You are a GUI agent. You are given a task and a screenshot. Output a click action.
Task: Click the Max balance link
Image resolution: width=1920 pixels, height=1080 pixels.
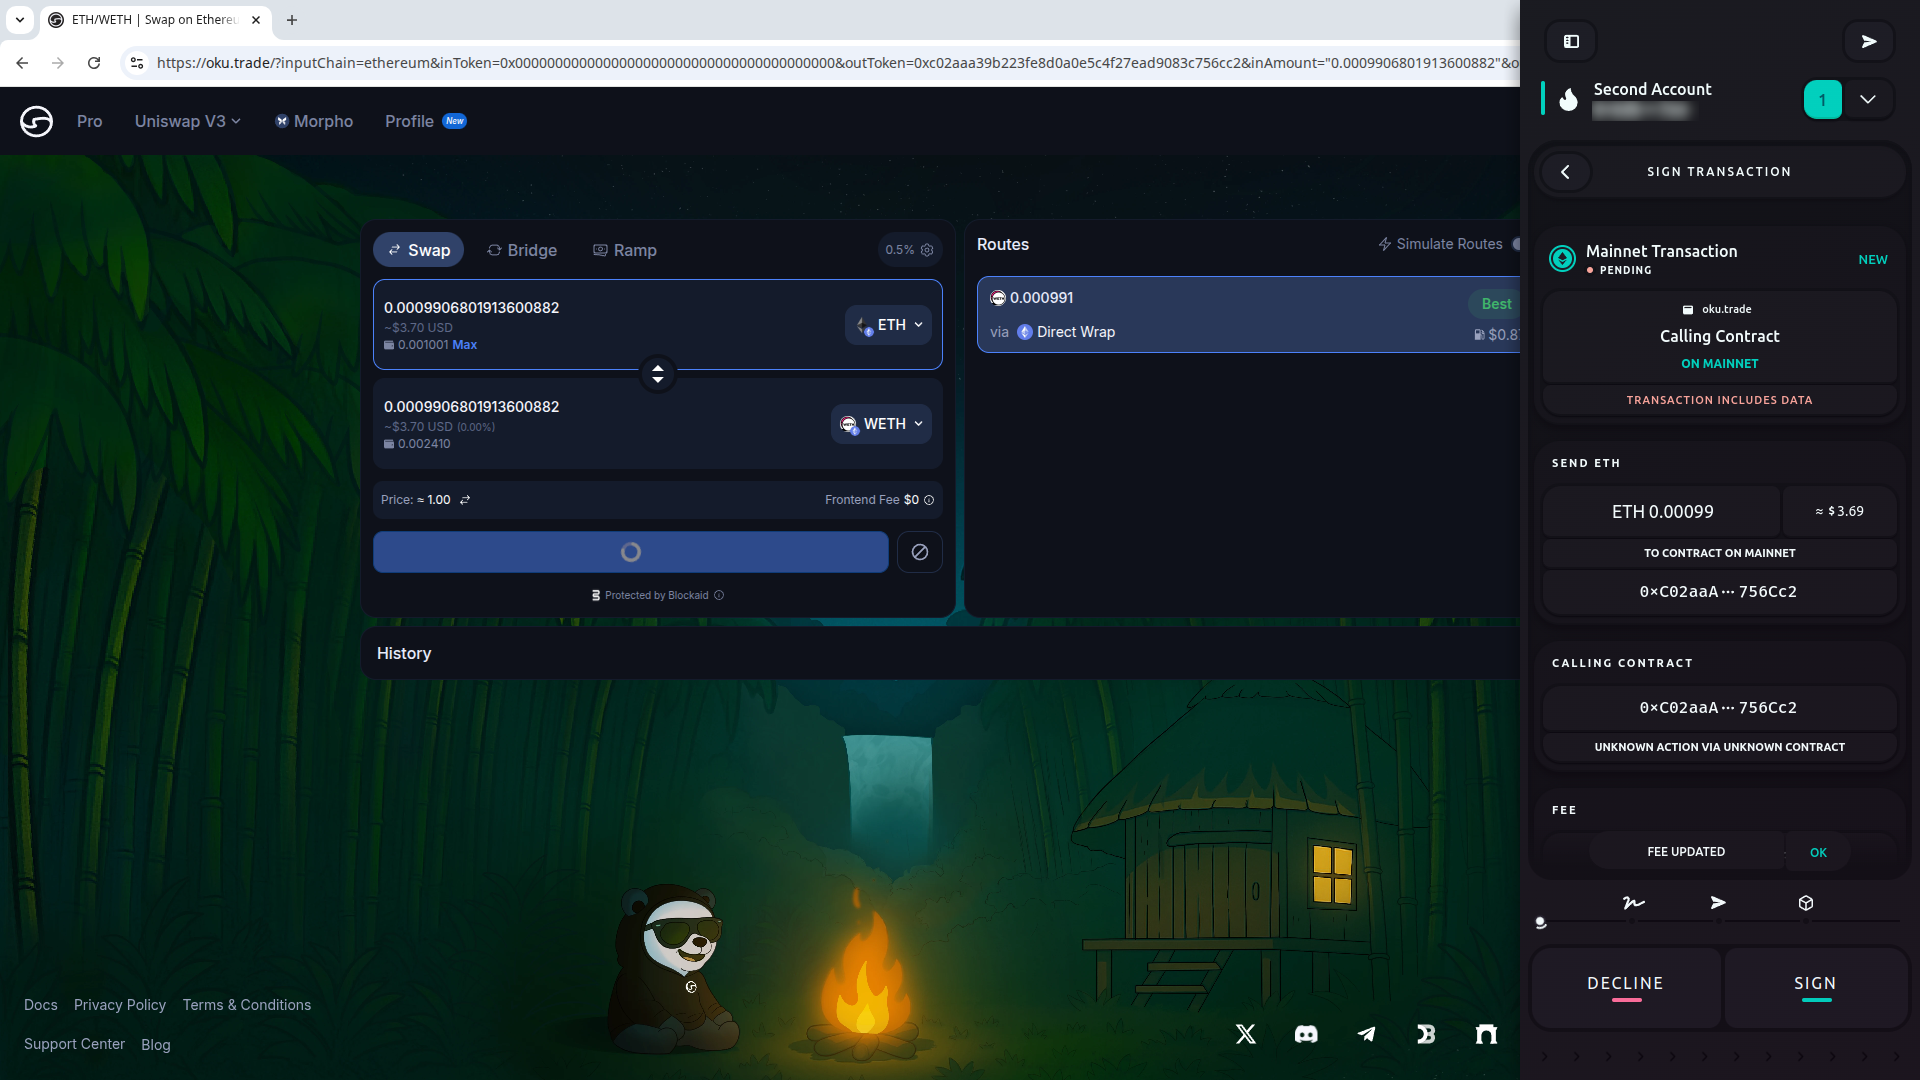[x=464, y=345]
